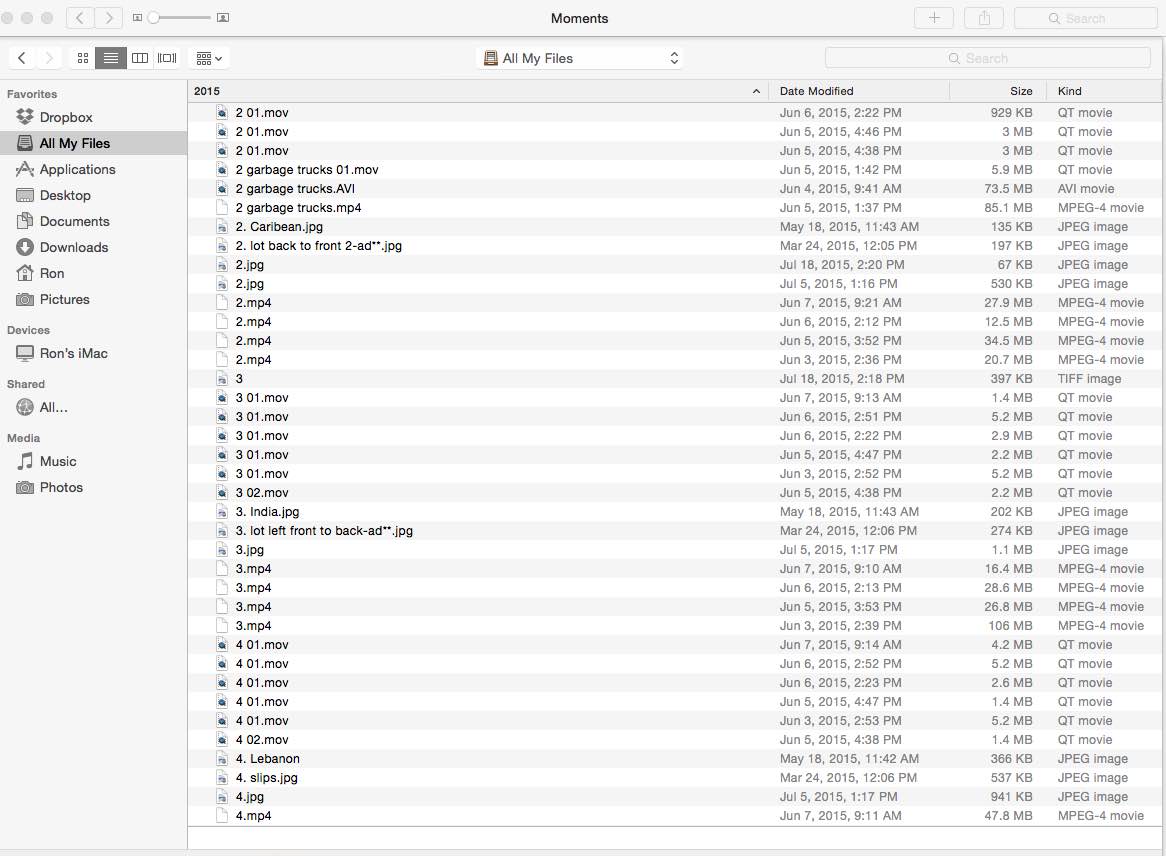The height and width of the screenshot is (856, 1166).
Task: Select 3 01.mov sized 2.9 MB
Action: tap(674, 436)
